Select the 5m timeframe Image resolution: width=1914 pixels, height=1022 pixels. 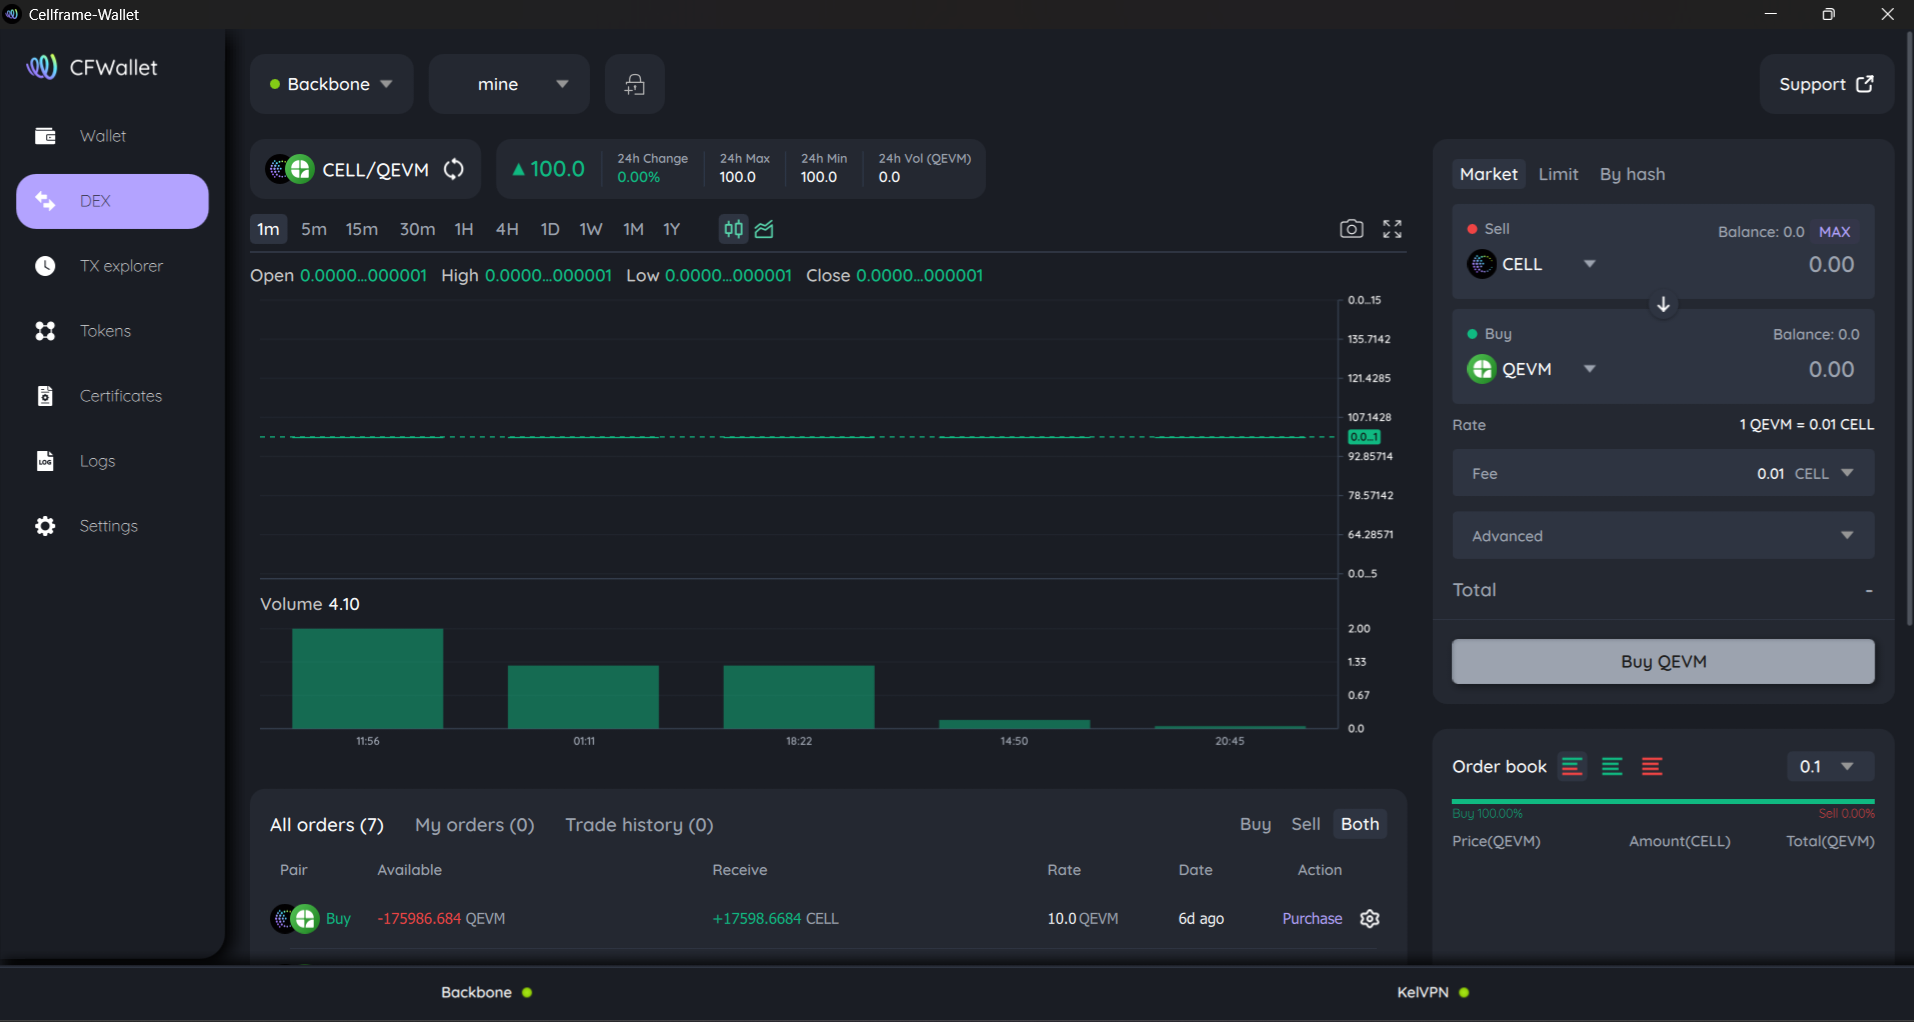click(314, 229)
